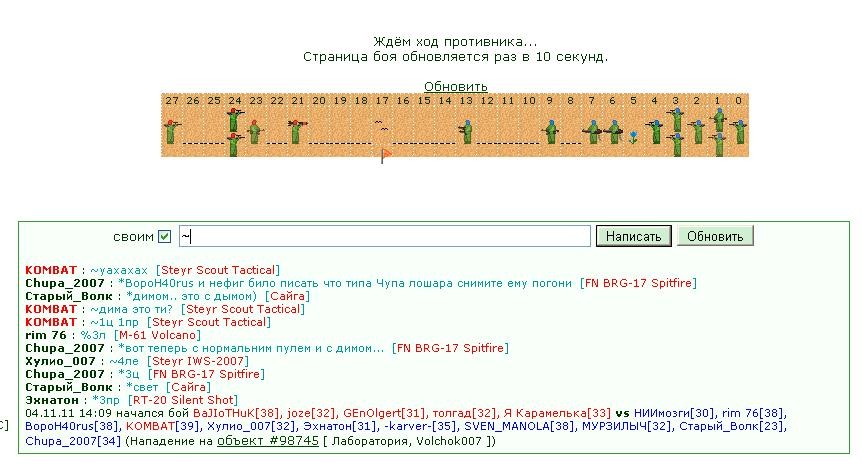Click the lower blue soldier at position 1

pyautogui.click(x=719, y=145)
